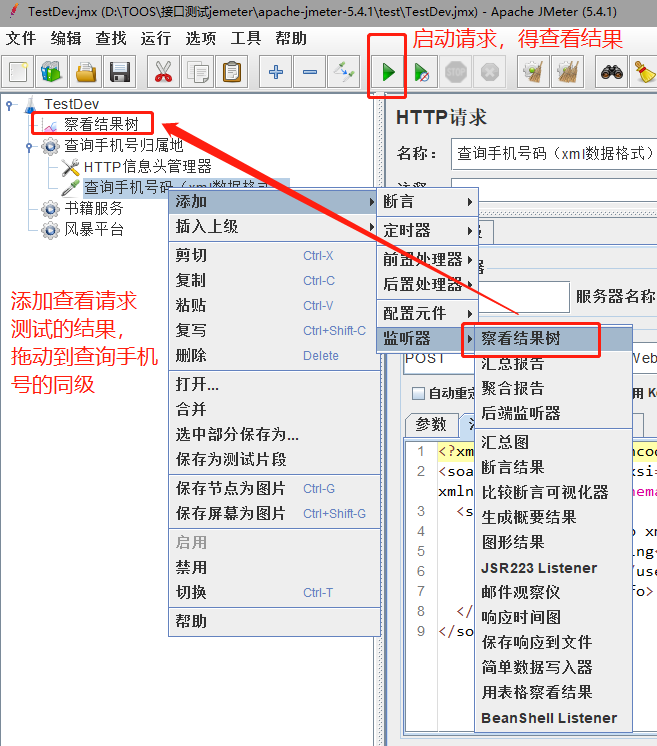Click the STOP test icon
Image resolution: width=657 pixels, height=746 pixels.
pos(456,72)
